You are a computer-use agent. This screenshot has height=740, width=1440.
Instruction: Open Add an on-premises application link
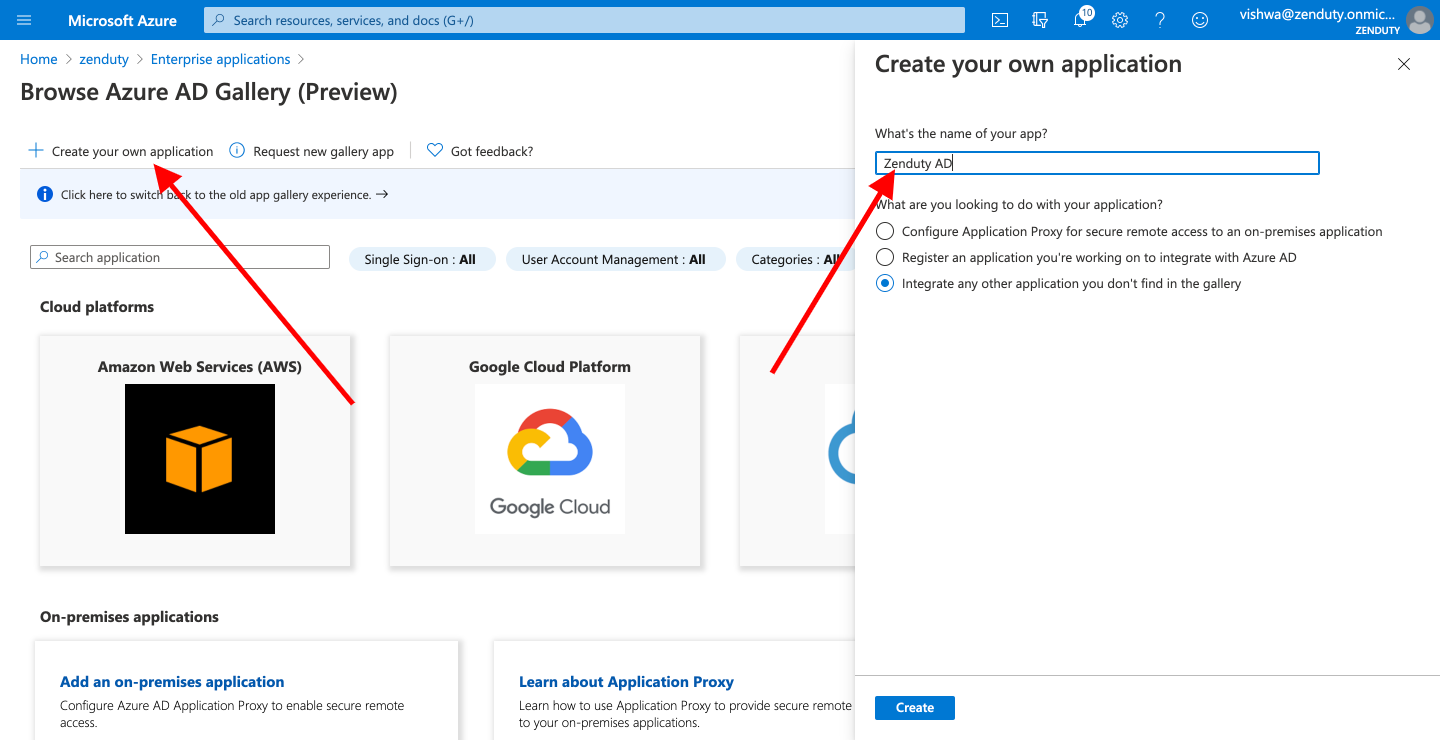coord(172,682)
